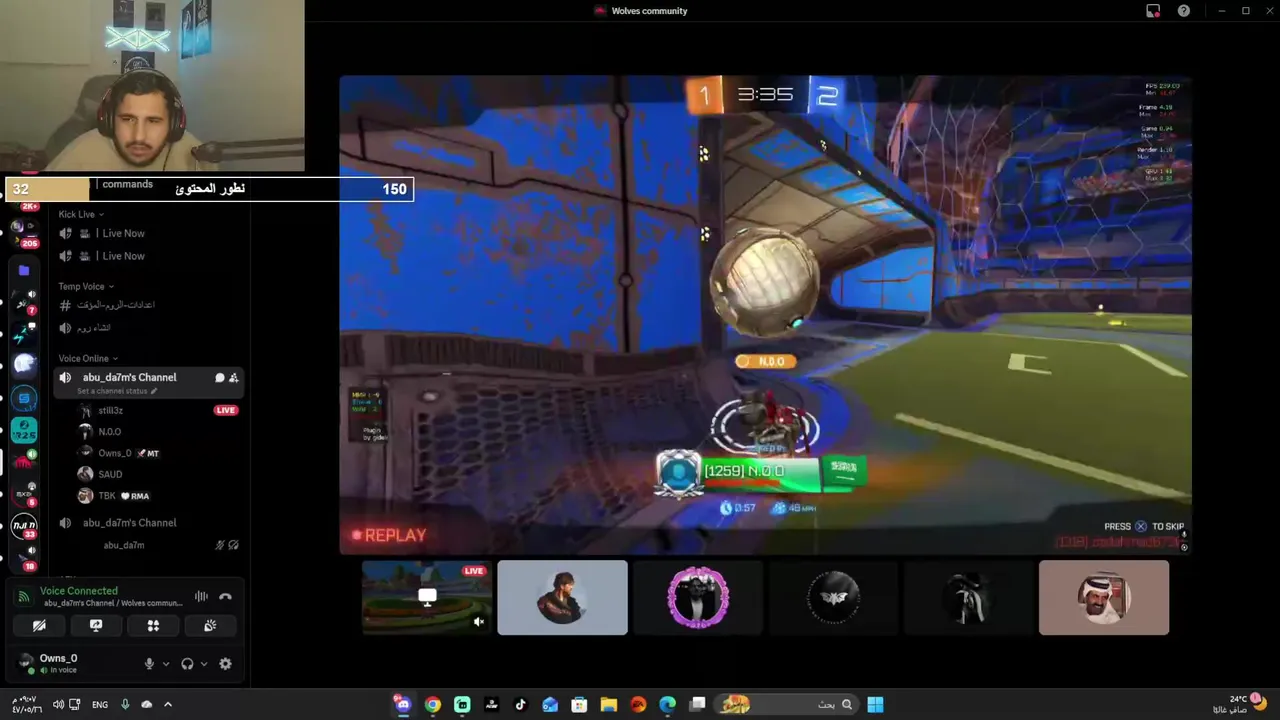Disconnect from voice using the hang-up icon
Image resolution: width=1280 pixels, height=720 pixels.
pos(225,597)
